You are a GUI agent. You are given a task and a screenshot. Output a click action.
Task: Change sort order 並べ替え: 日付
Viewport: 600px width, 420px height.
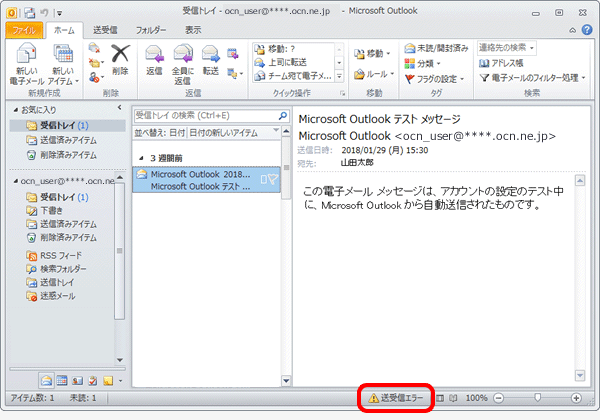[160, 133]
